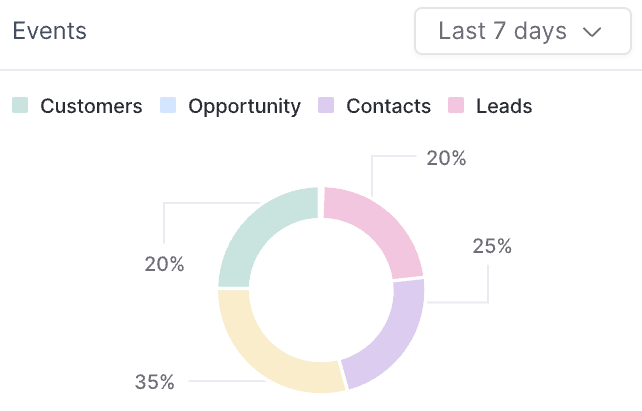
Task: Click the blue Opportunity legend swatch
Action: pos(168,106)
